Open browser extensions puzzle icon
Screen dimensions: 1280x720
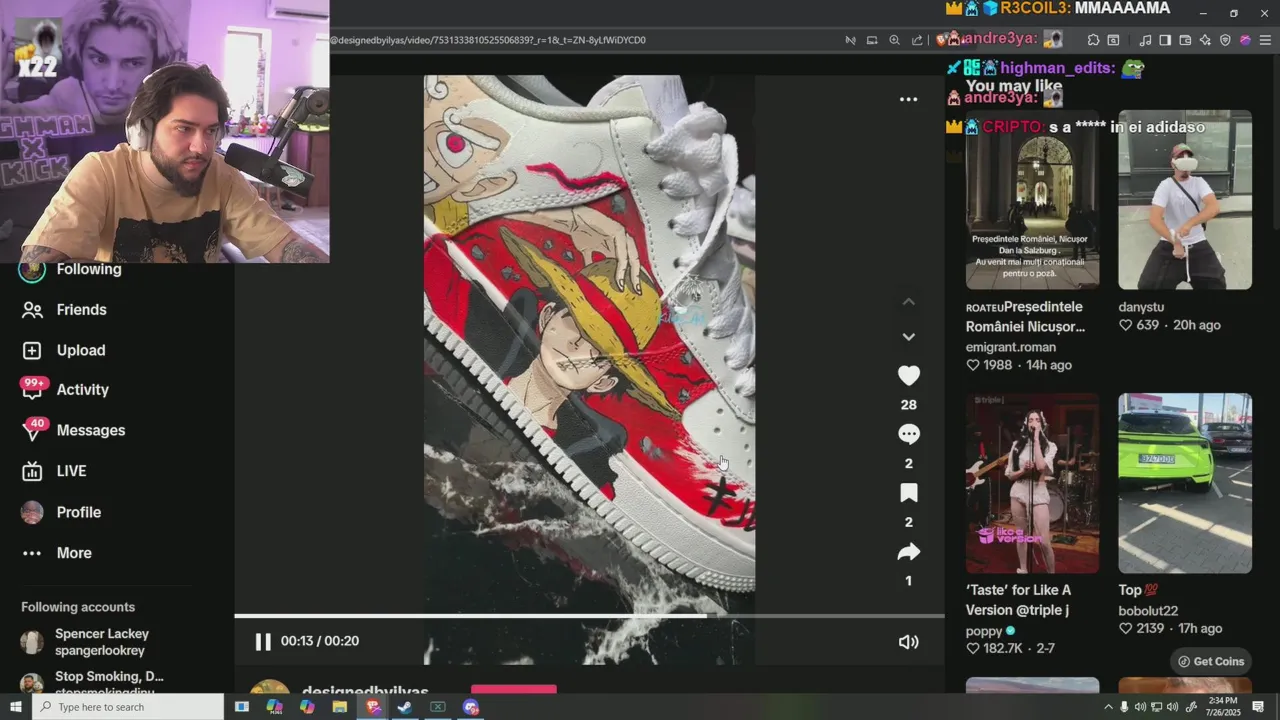(1093, 40)
